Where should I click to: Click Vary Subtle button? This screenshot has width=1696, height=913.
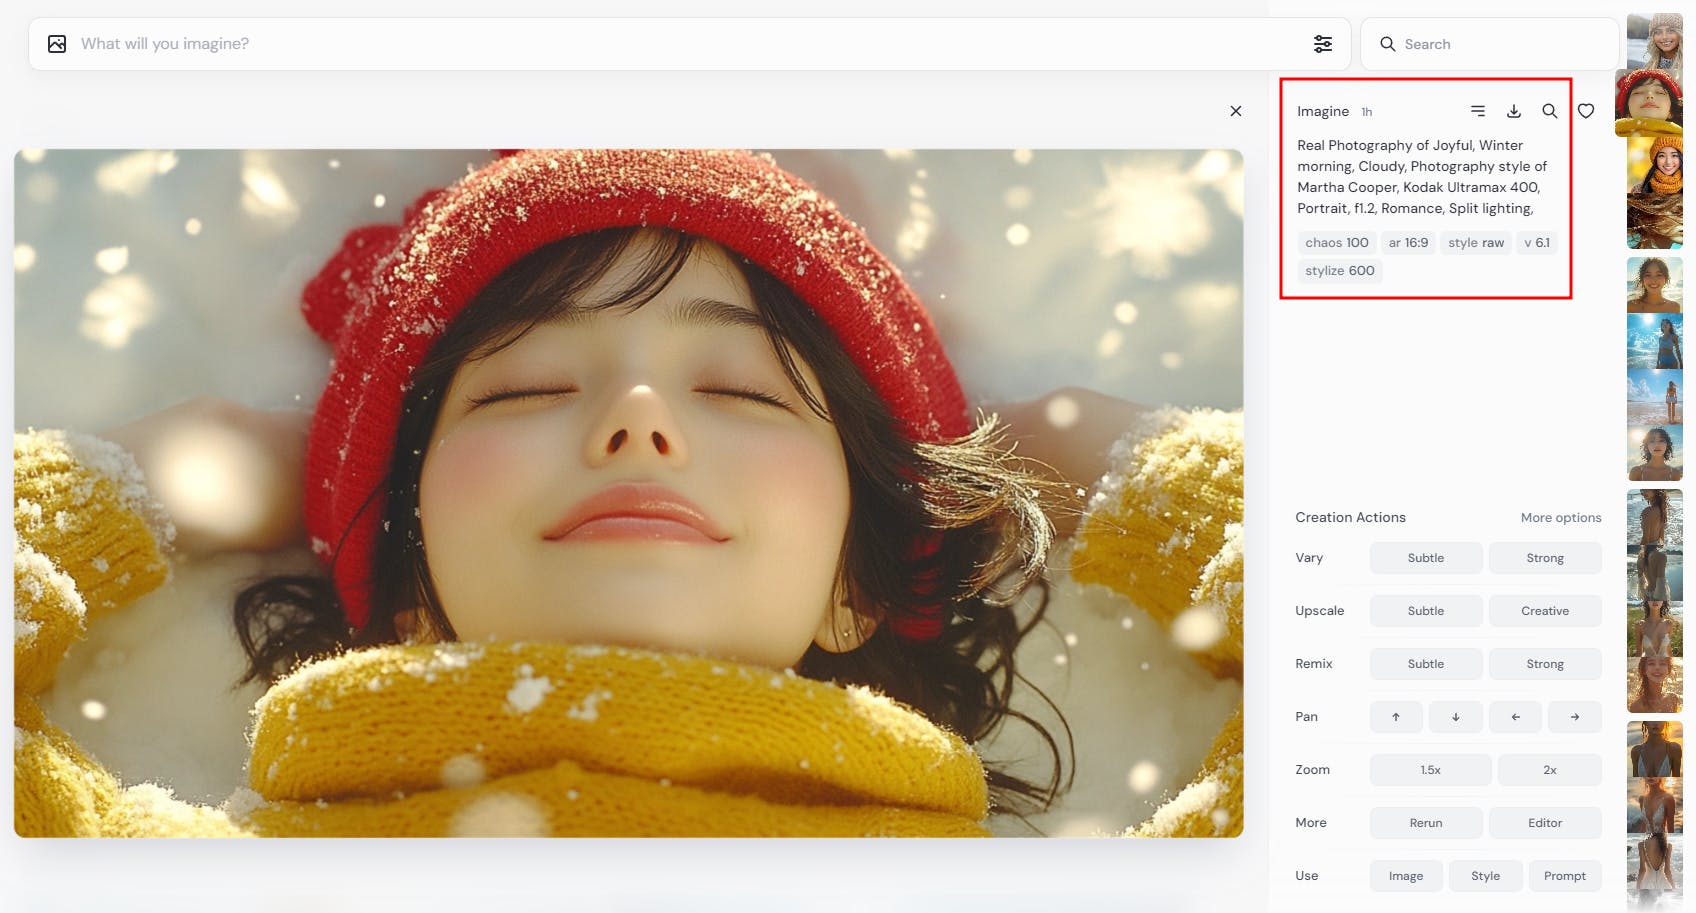[1426, 558]
